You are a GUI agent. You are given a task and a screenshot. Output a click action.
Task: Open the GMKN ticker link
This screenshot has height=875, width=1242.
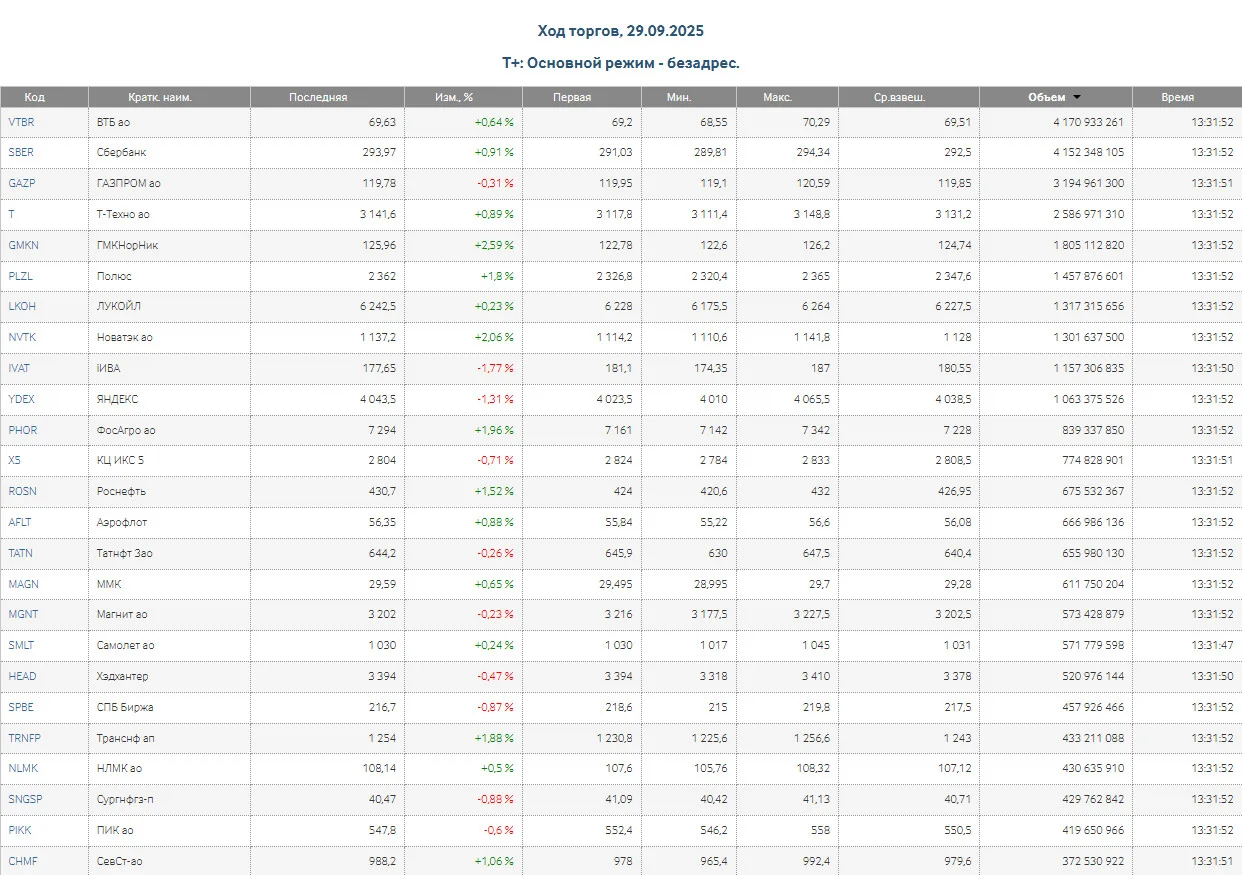(23, 245)
